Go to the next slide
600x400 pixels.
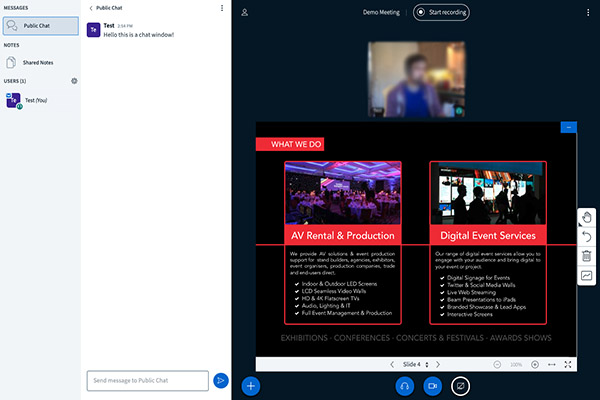tap(437, 364)
